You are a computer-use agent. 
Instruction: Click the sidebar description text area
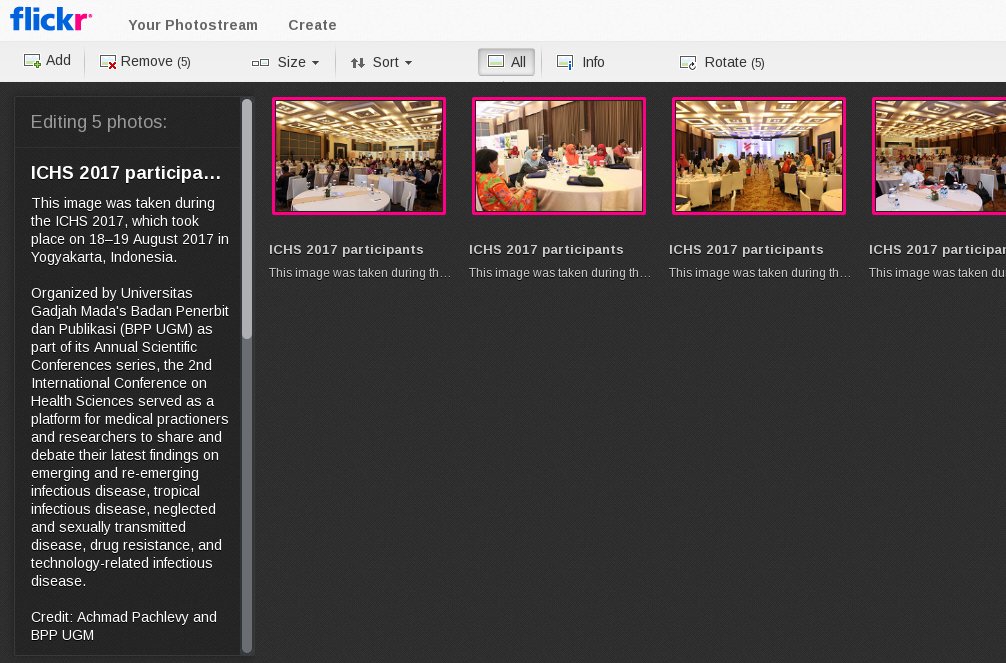tap(130, 418)
